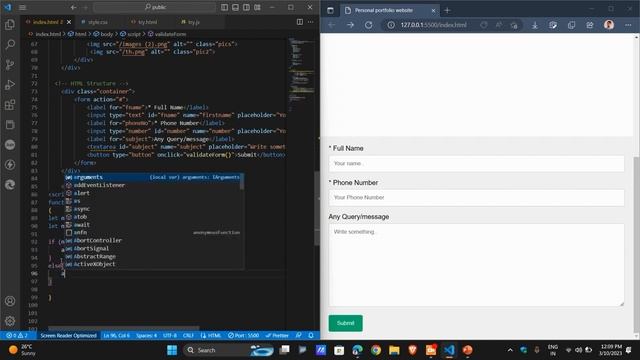Open the Search view in activity bar
The image size is (640, 360).
(10, 44)
